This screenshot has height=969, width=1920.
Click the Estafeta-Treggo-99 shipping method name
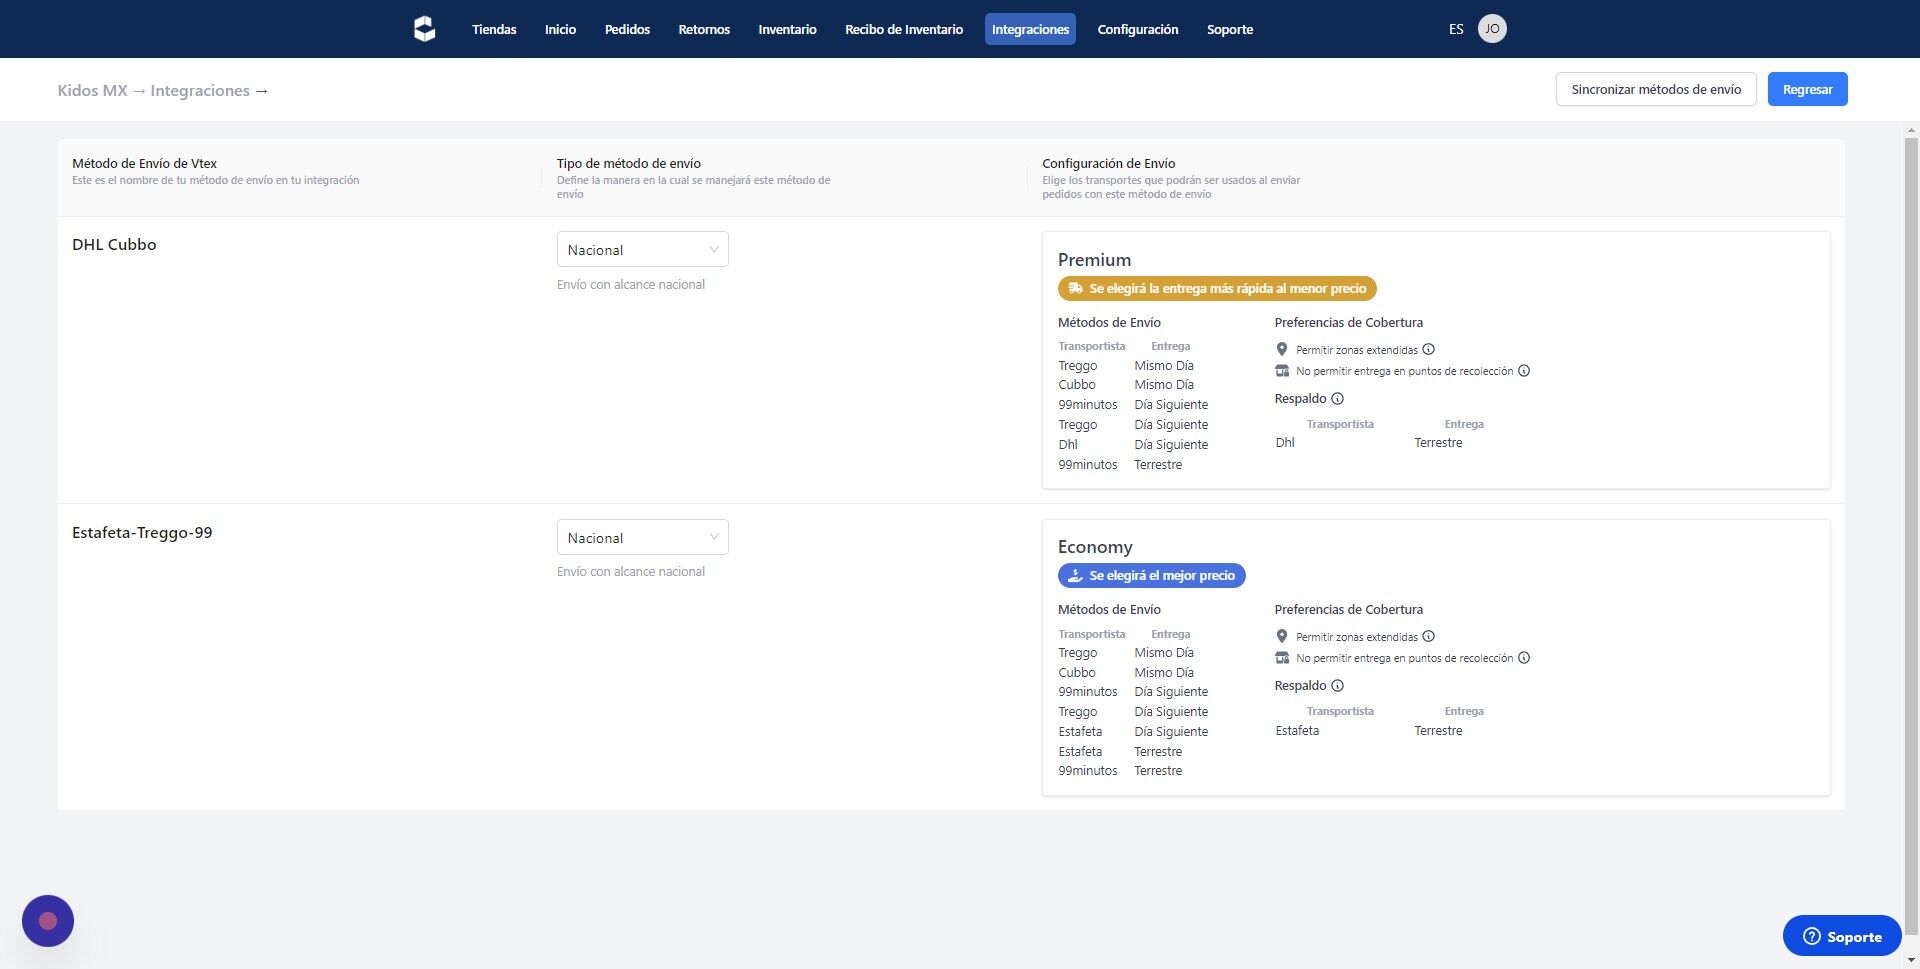pos(142,533)
